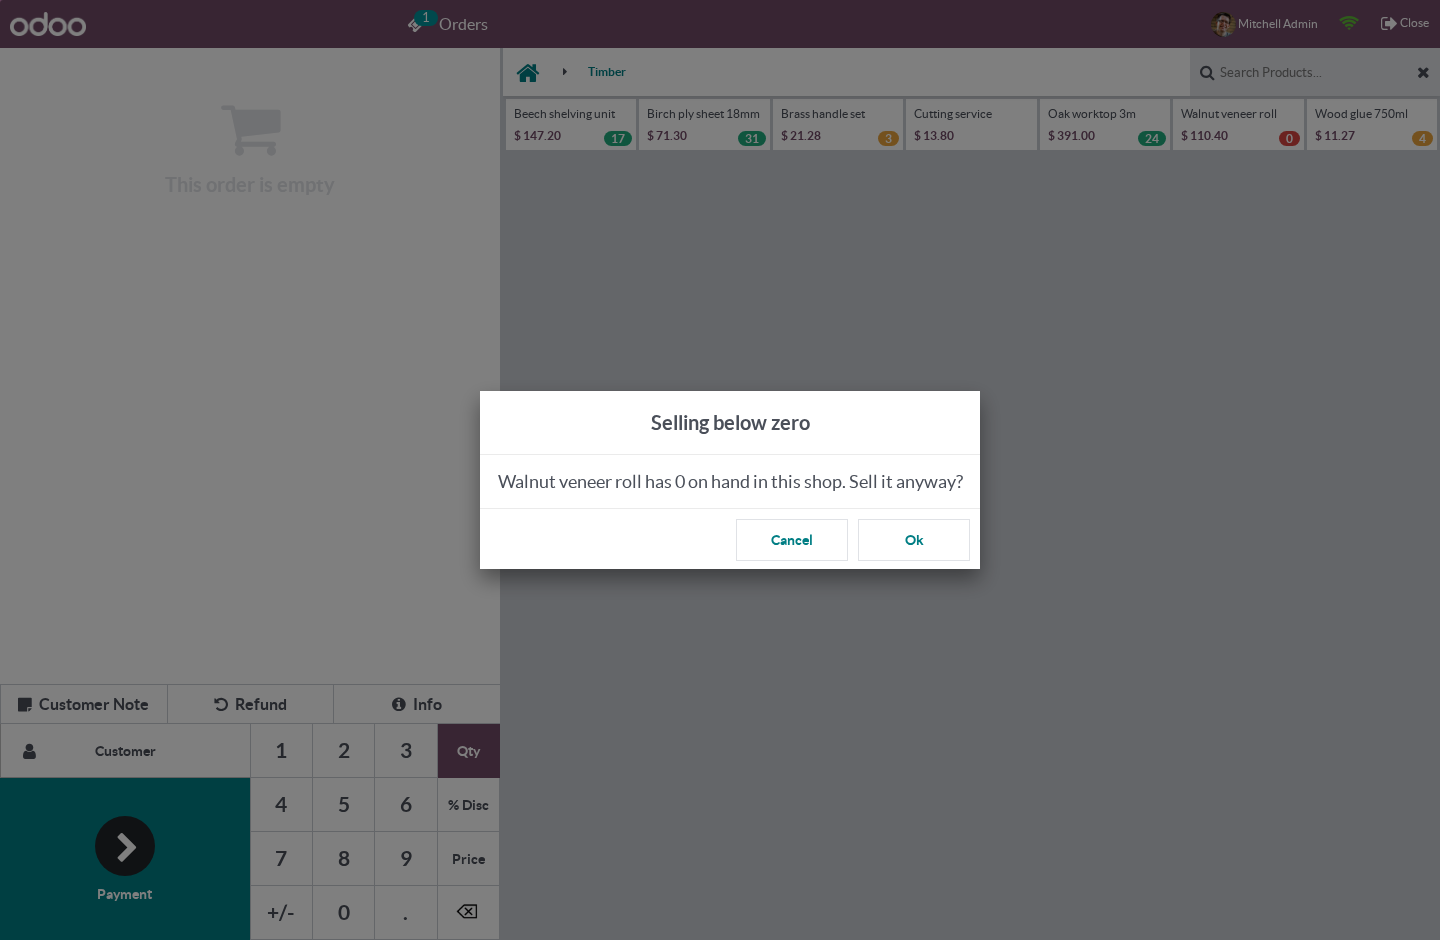This screenshot has width=1440, height=940.
Task: Add Wood glue 750ml to order
Action: click(1372, 124)
